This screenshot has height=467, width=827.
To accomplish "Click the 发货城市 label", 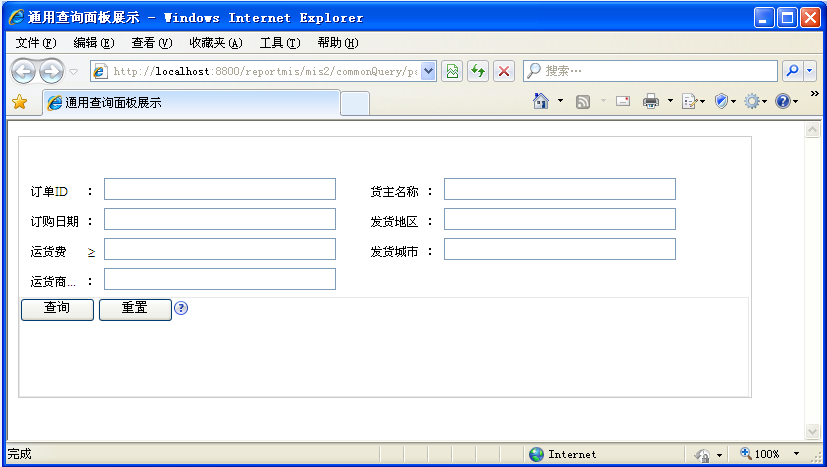I will (x=395, y=252).
